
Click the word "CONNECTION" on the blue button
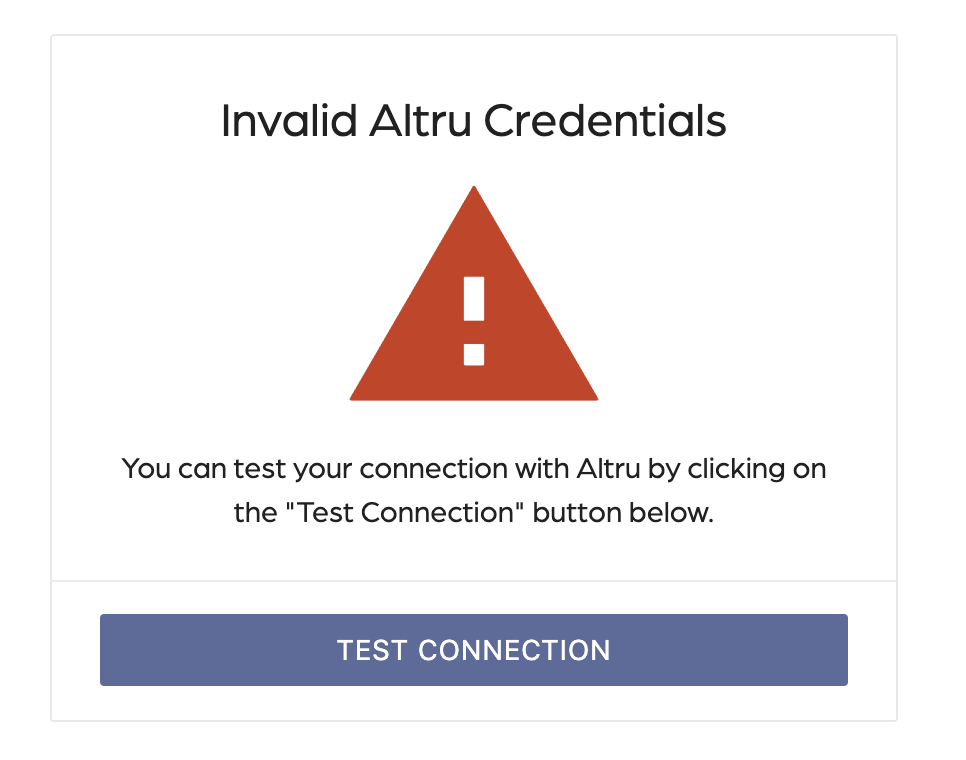point(514,650)
